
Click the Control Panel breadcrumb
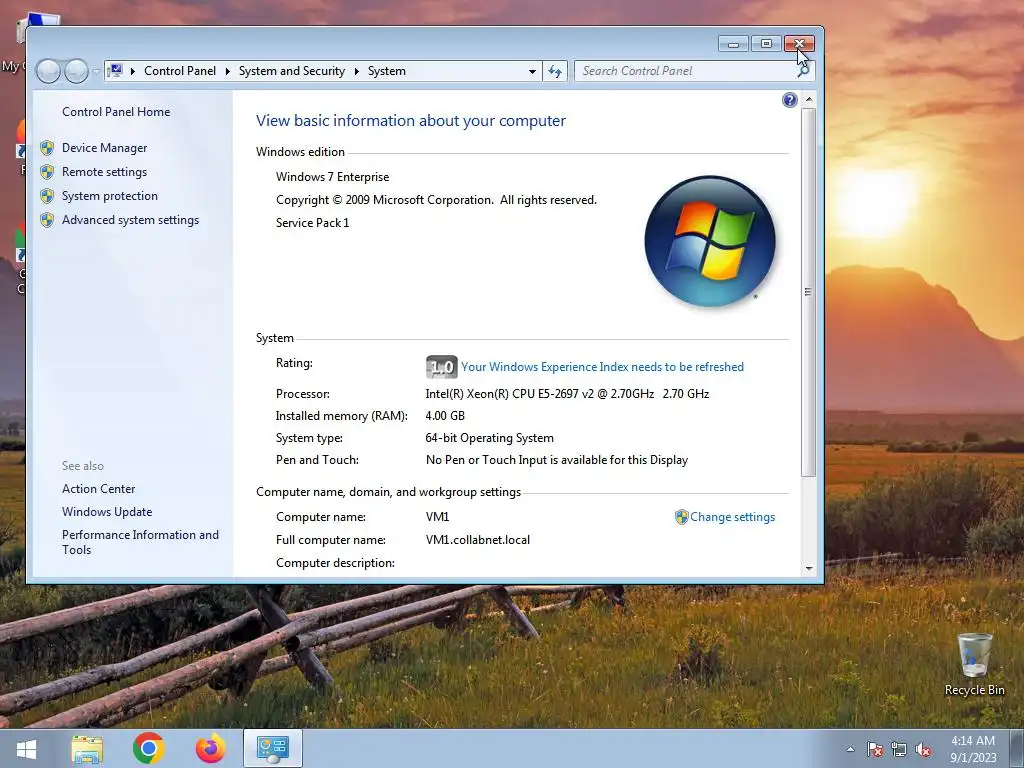180,71
